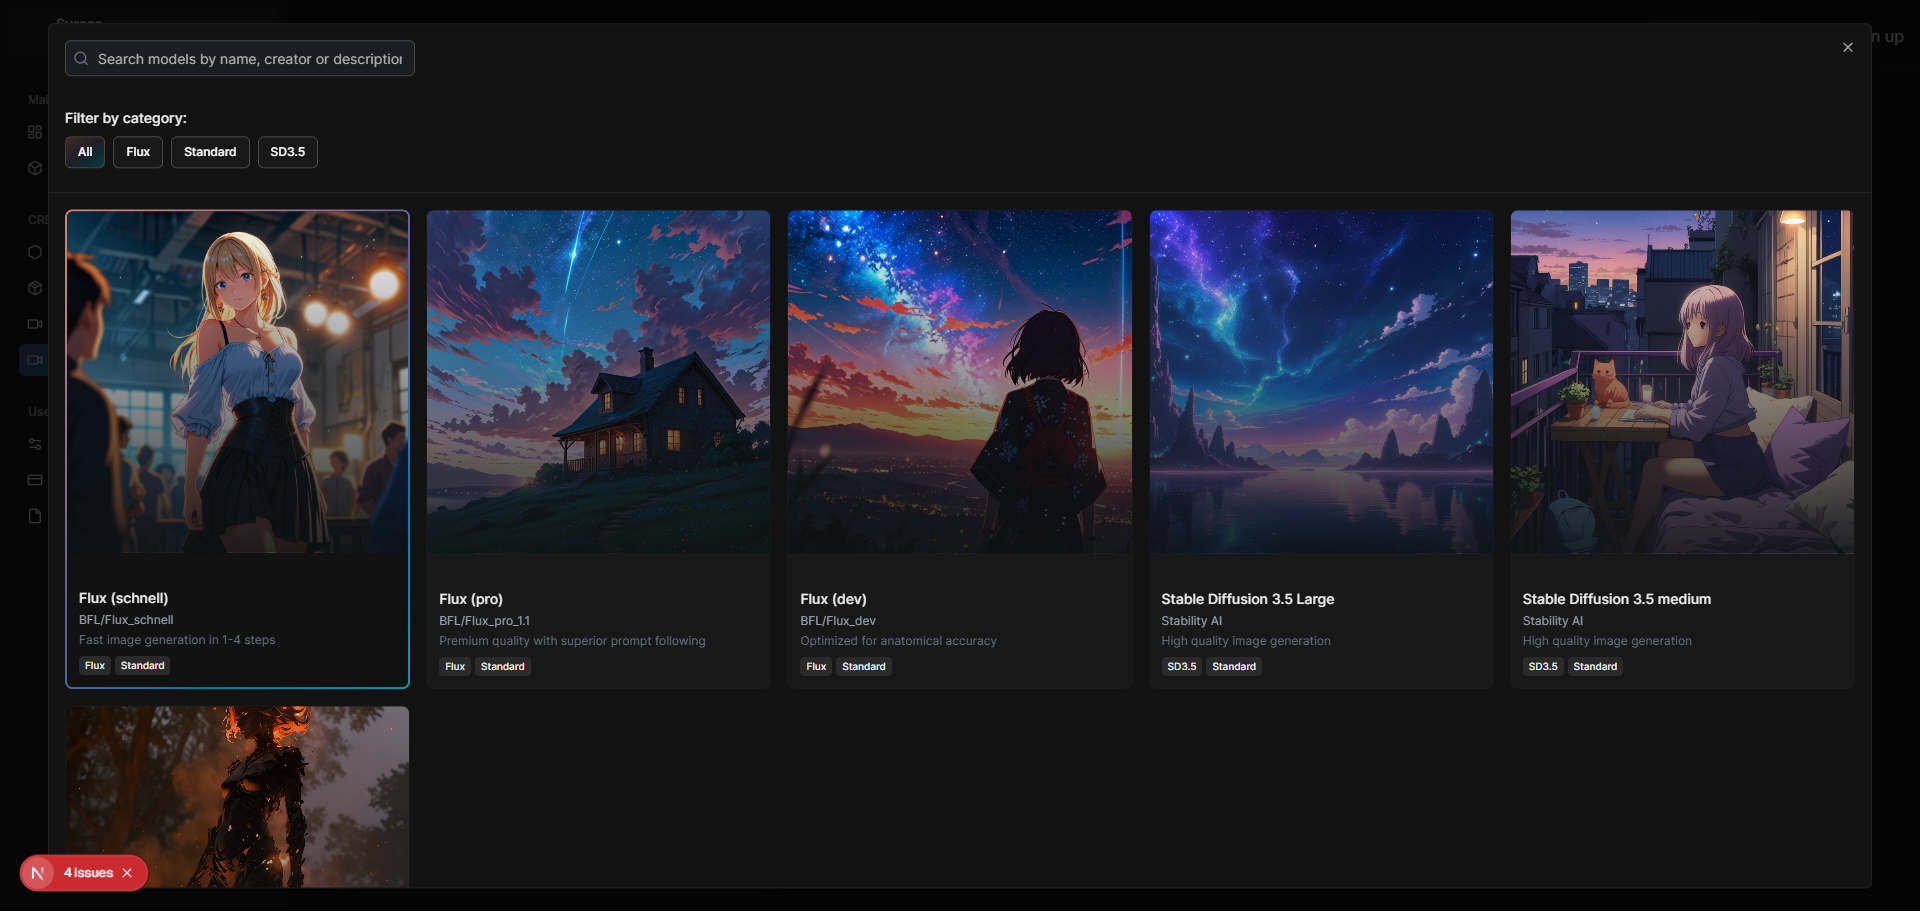Click the Standard tag on the Flux (dev) card
This screenshot has height=912, width=1920.
coord(864,667)
